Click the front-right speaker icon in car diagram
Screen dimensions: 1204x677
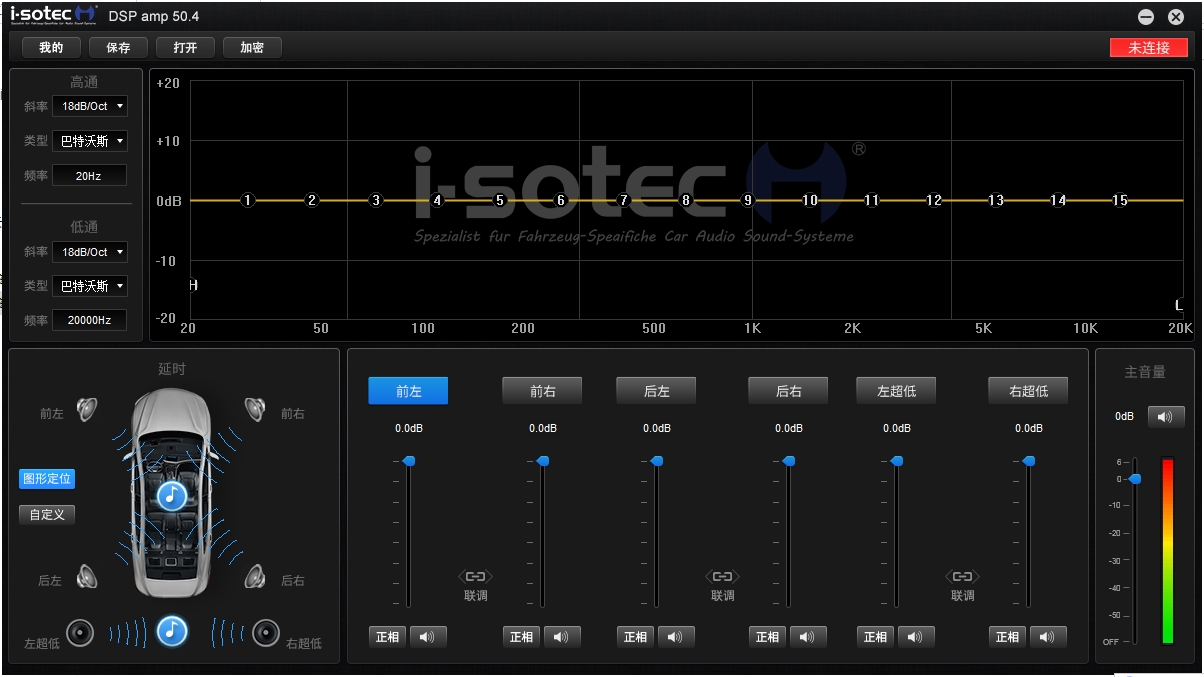(255, 409)
